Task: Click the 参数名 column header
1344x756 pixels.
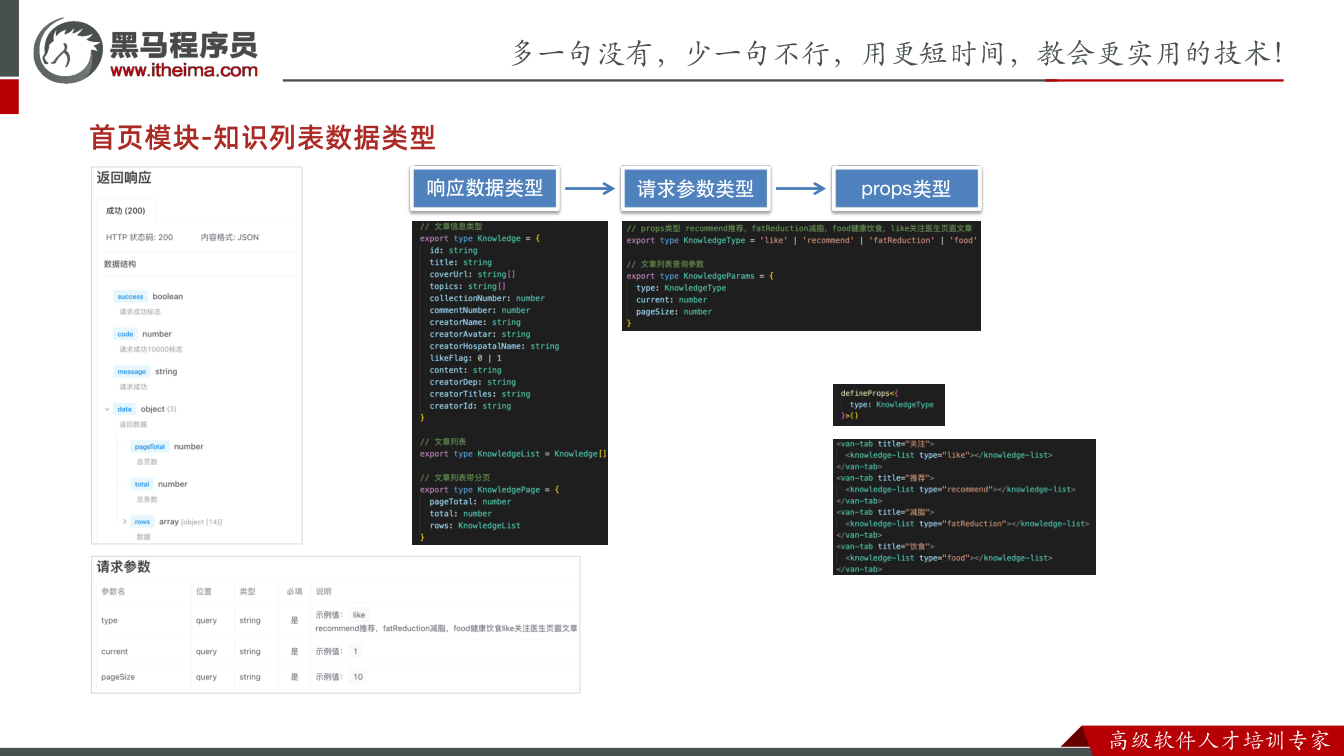Action: (x=113, y=591)
